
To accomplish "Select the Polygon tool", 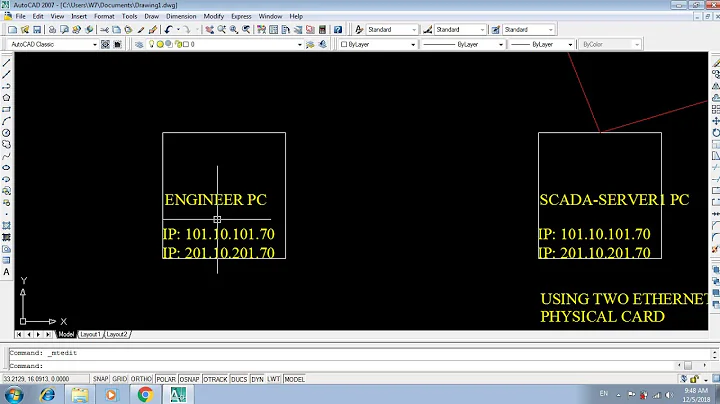I will 6,98.
